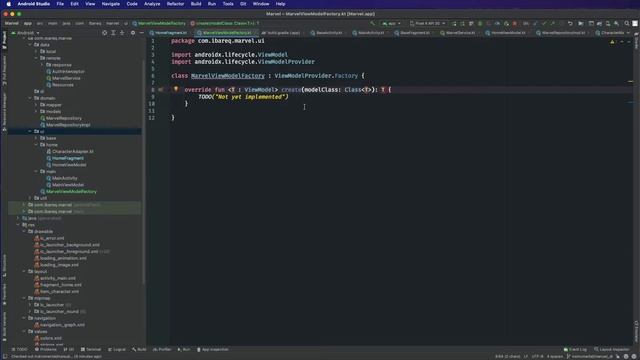Click the build hammer icon in toolbar

[x=372, y=23]
